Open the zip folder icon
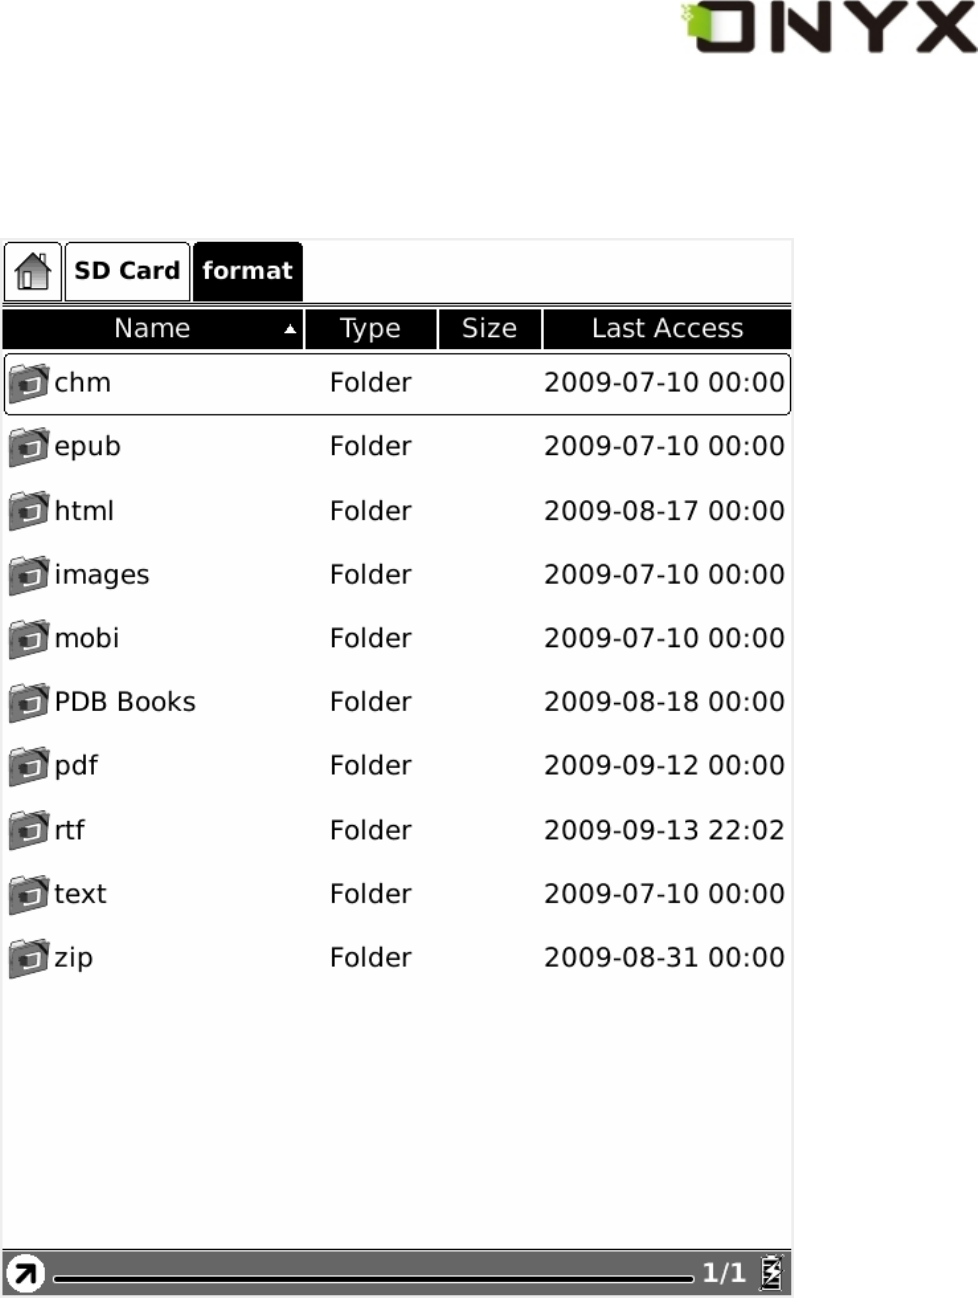Viewport: 978px width, 1298px height. pos(29,958)
